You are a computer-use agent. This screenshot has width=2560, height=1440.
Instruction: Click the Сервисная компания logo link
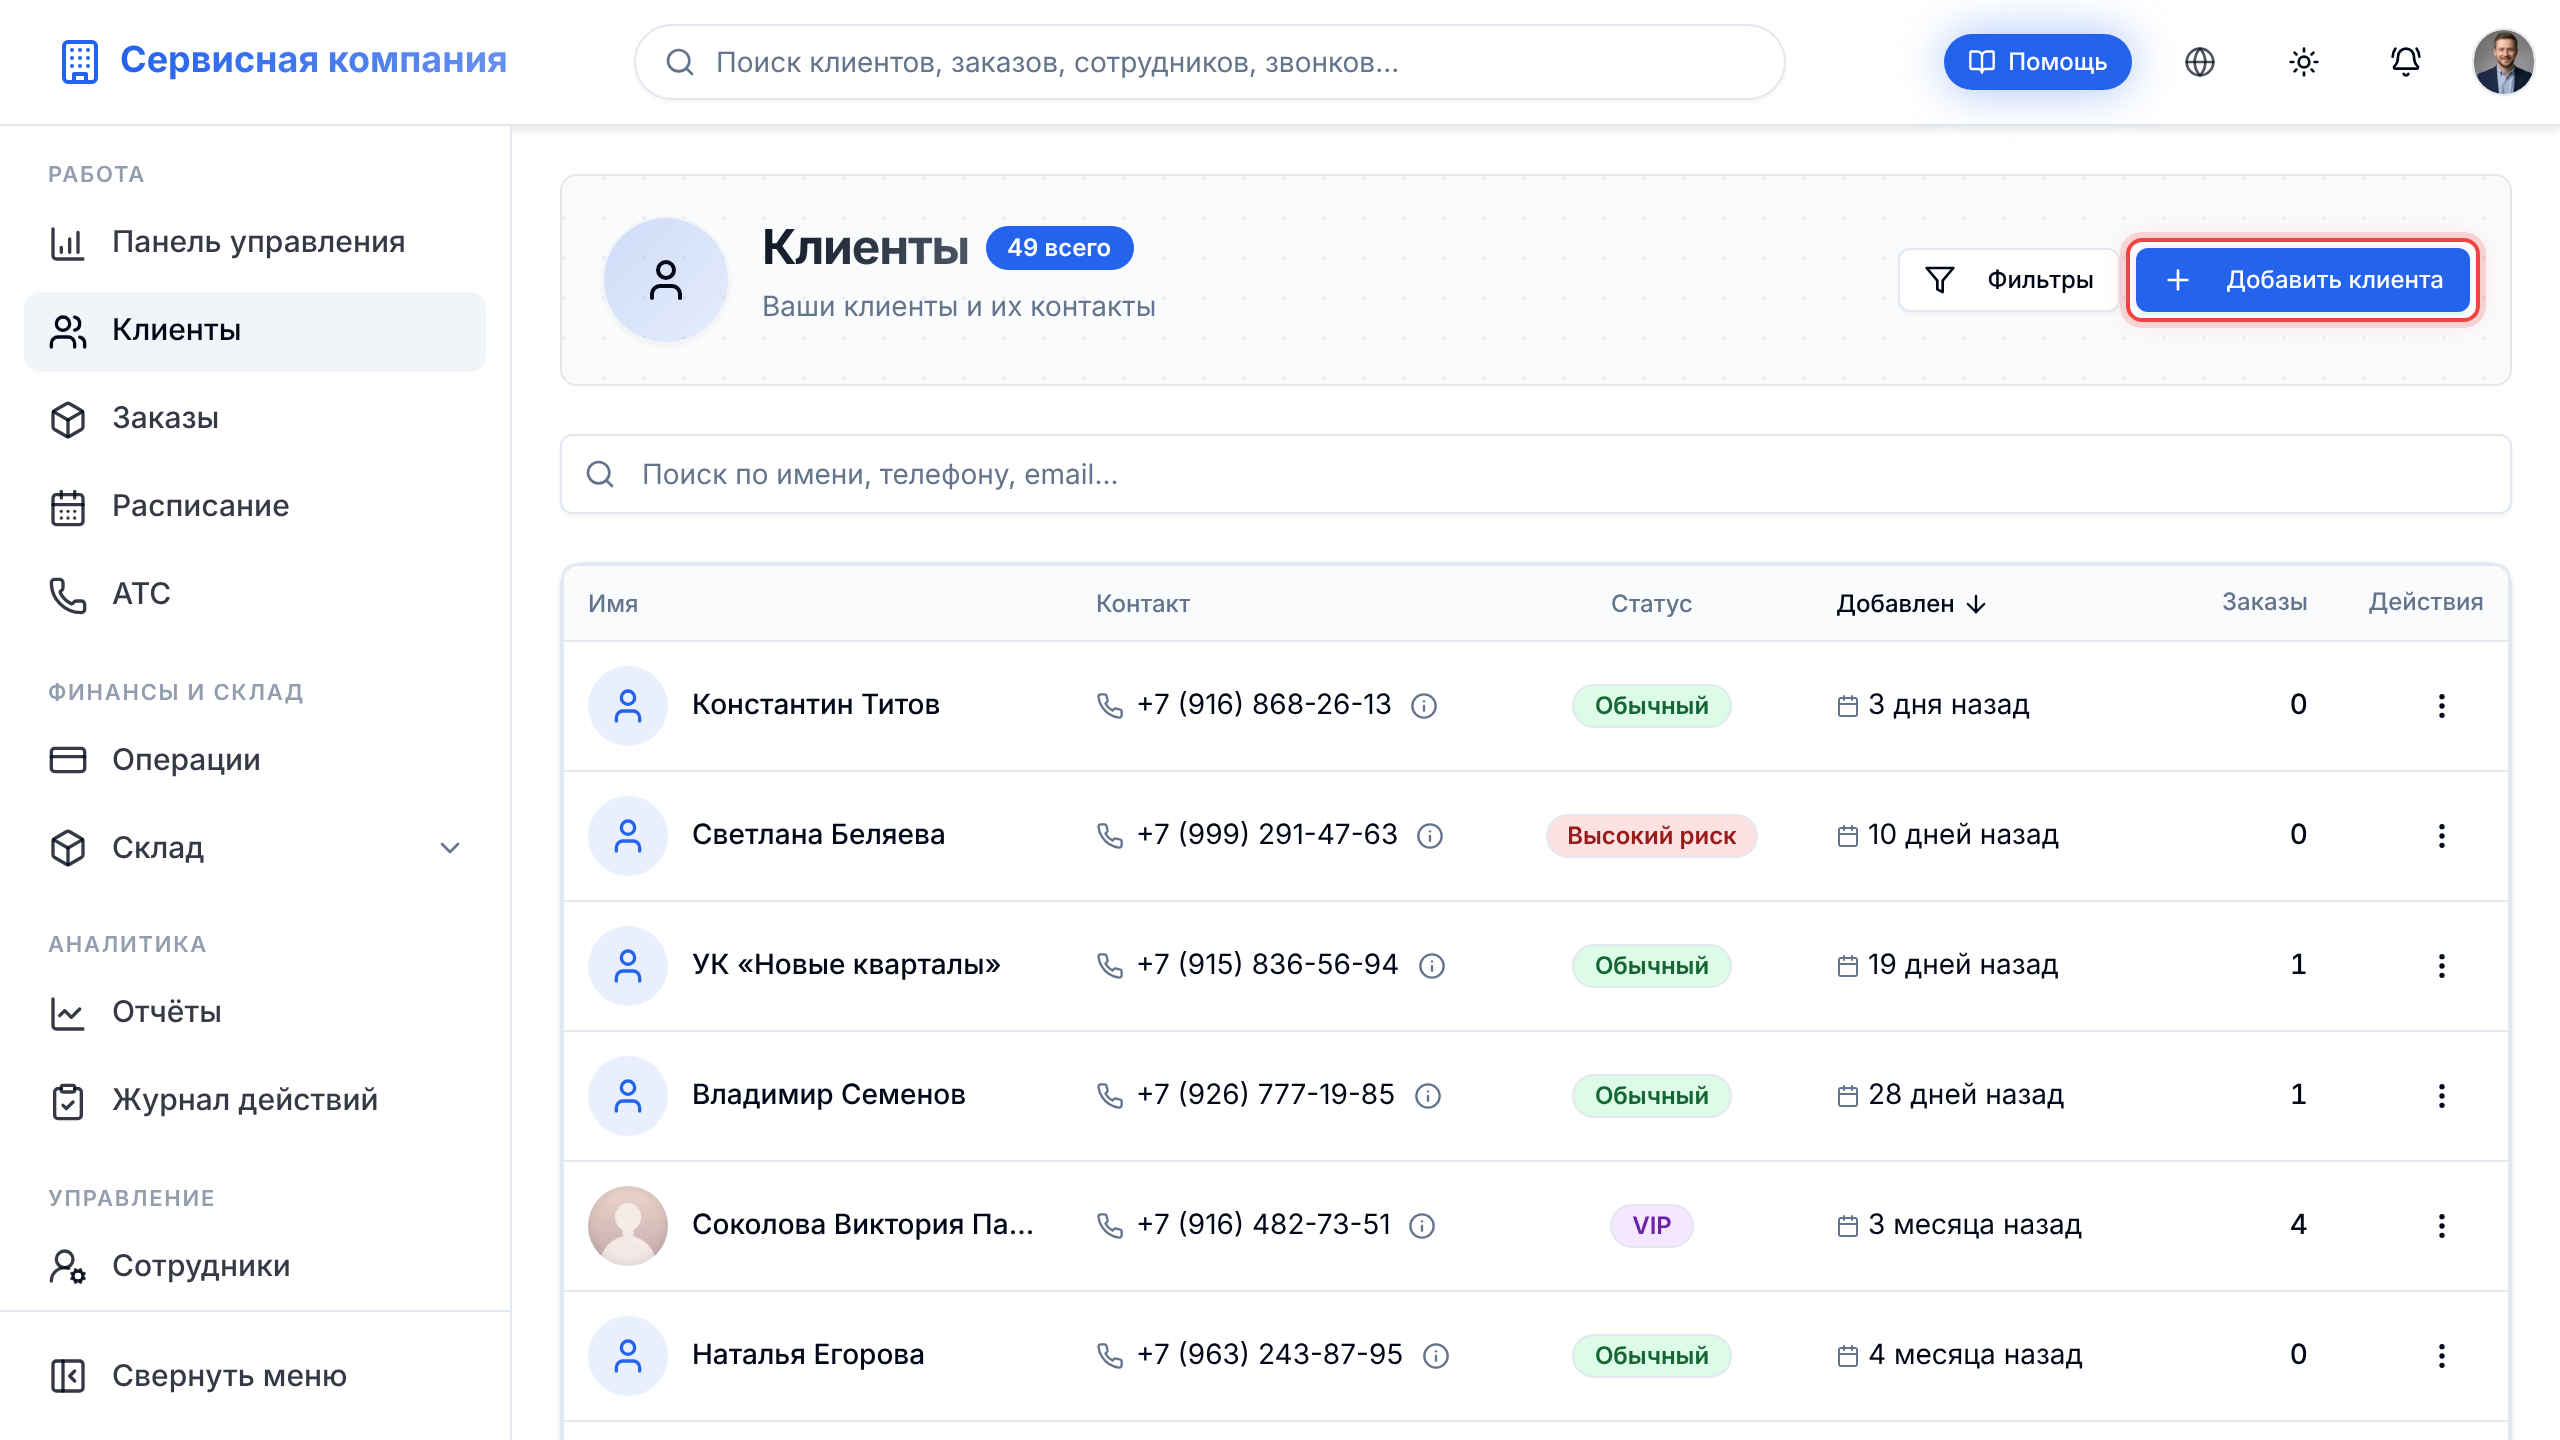(x=284, y=60)
